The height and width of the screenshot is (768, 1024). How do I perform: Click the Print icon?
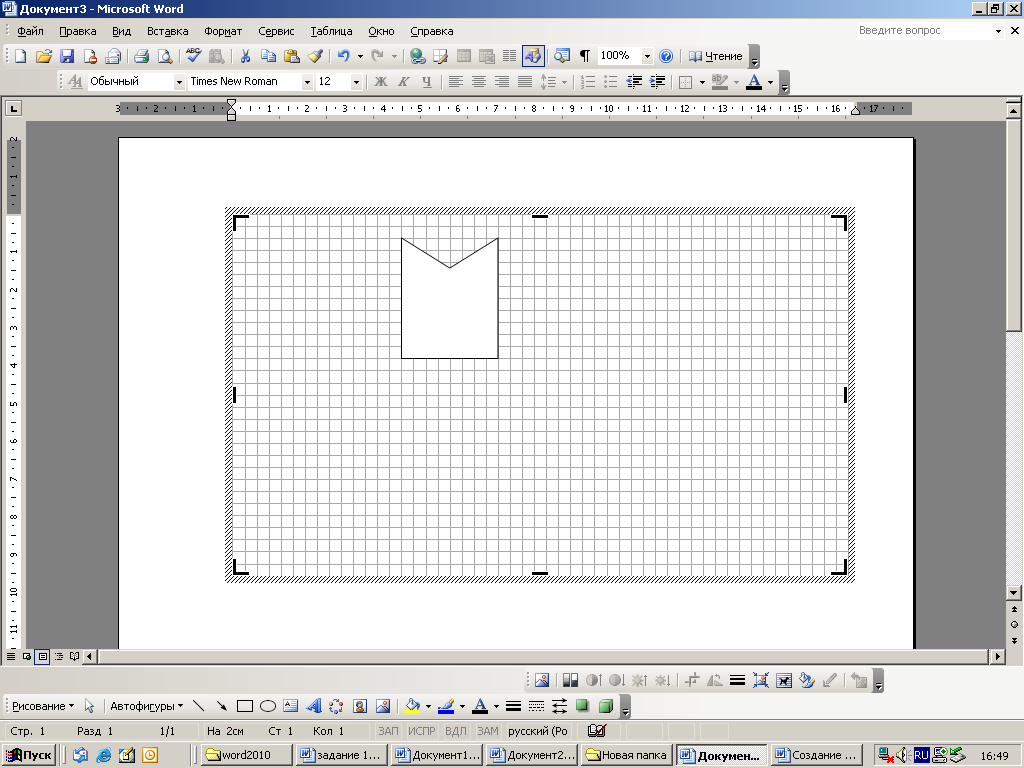[141, 56]
